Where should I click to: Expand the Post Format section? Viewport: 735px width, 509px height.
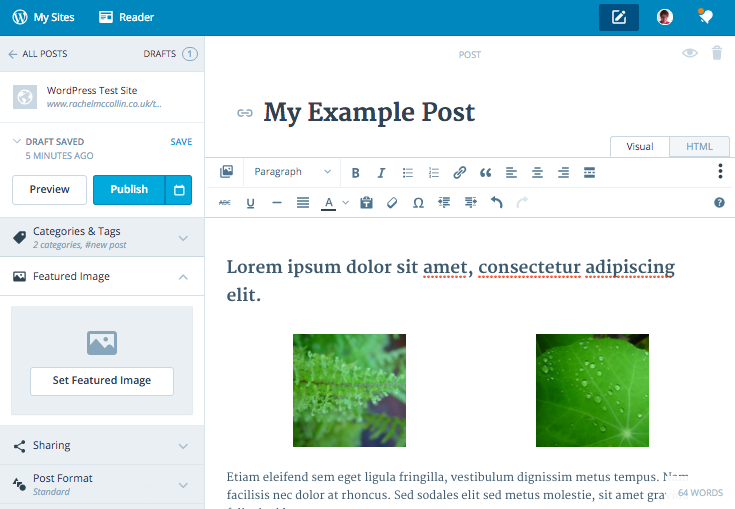102,485
